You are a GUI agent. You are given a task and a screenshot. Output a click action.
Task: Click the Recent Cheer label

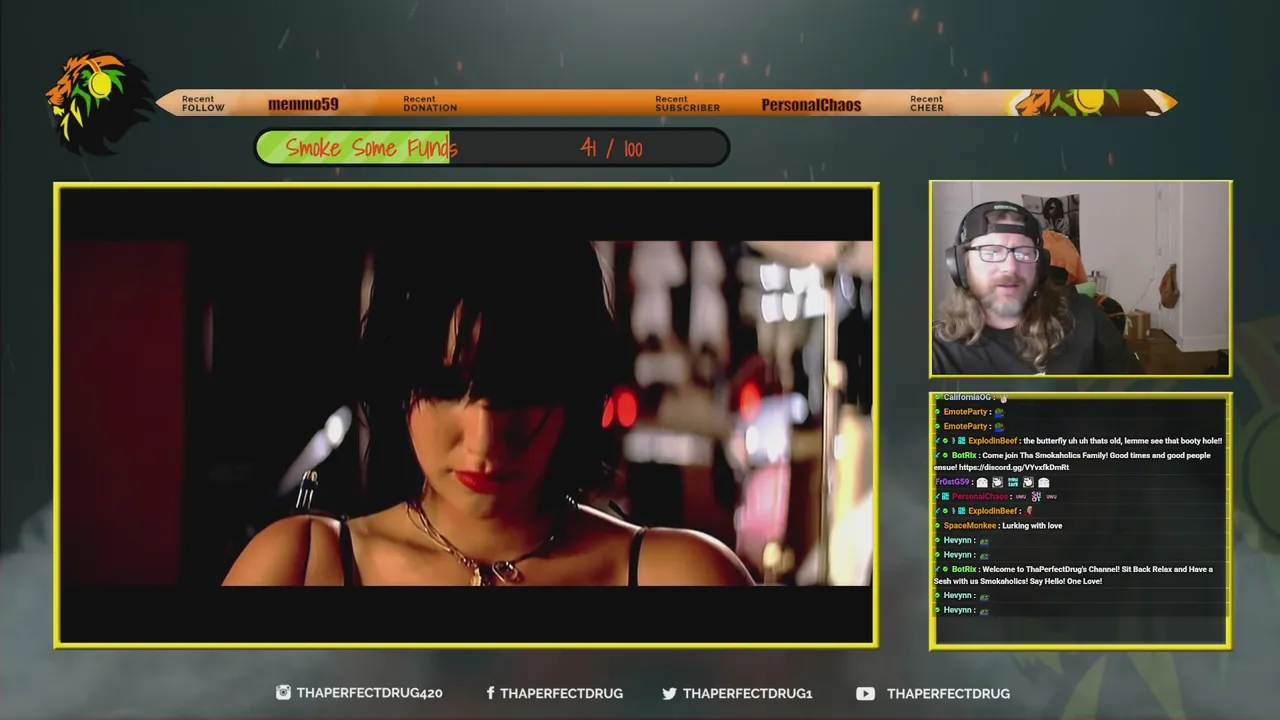(927, 103)
